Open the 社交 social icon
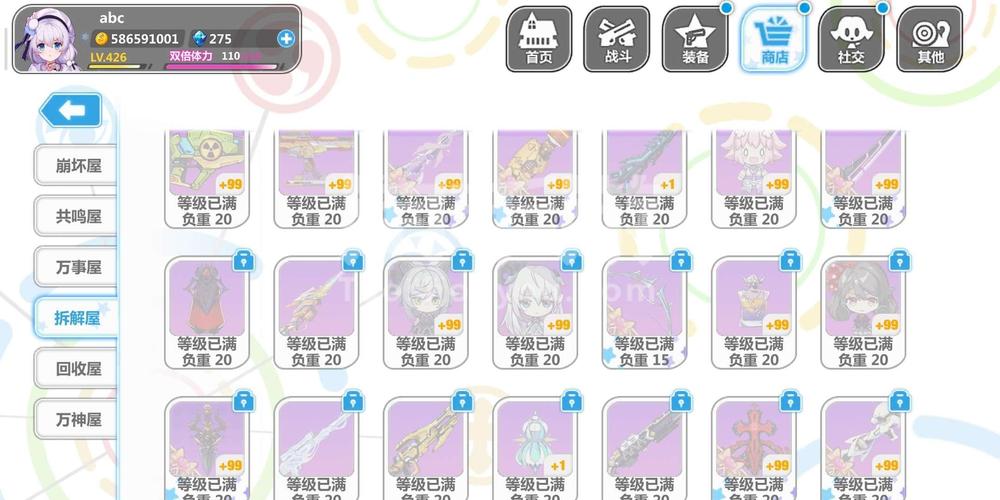The height and width of the screenshot is (500, 1000). [851, 39]
